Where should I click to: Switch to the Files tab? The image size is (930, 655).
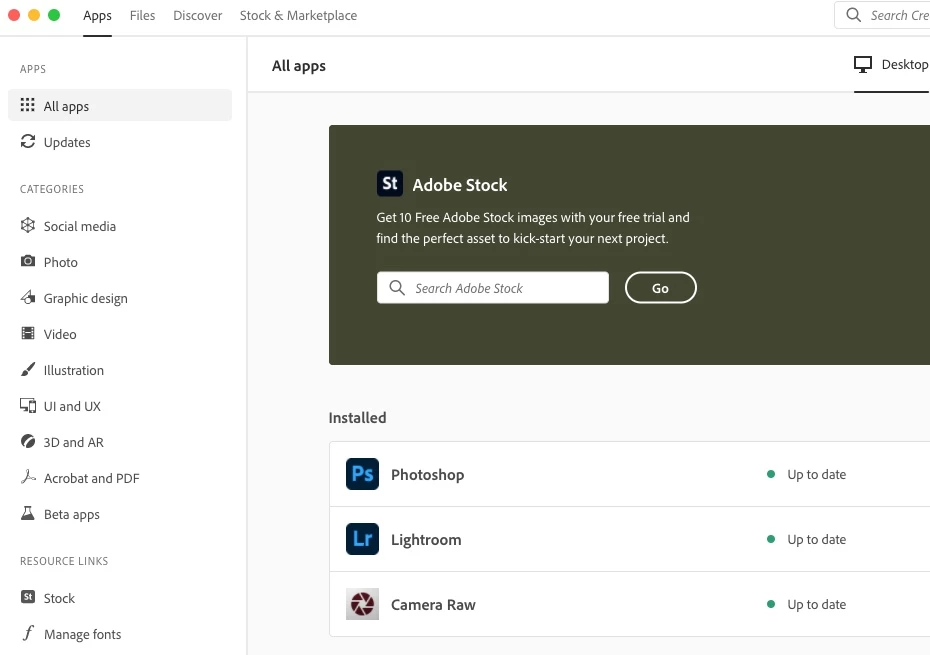[142, 15]
